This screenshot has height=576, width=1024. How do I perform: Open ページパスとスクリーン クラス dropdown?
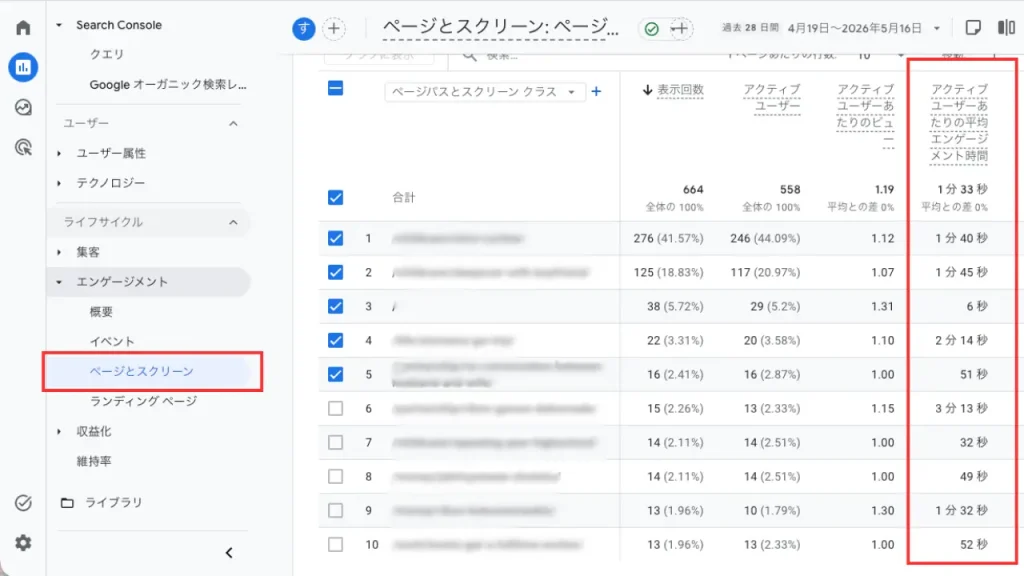tap(484, 92)
